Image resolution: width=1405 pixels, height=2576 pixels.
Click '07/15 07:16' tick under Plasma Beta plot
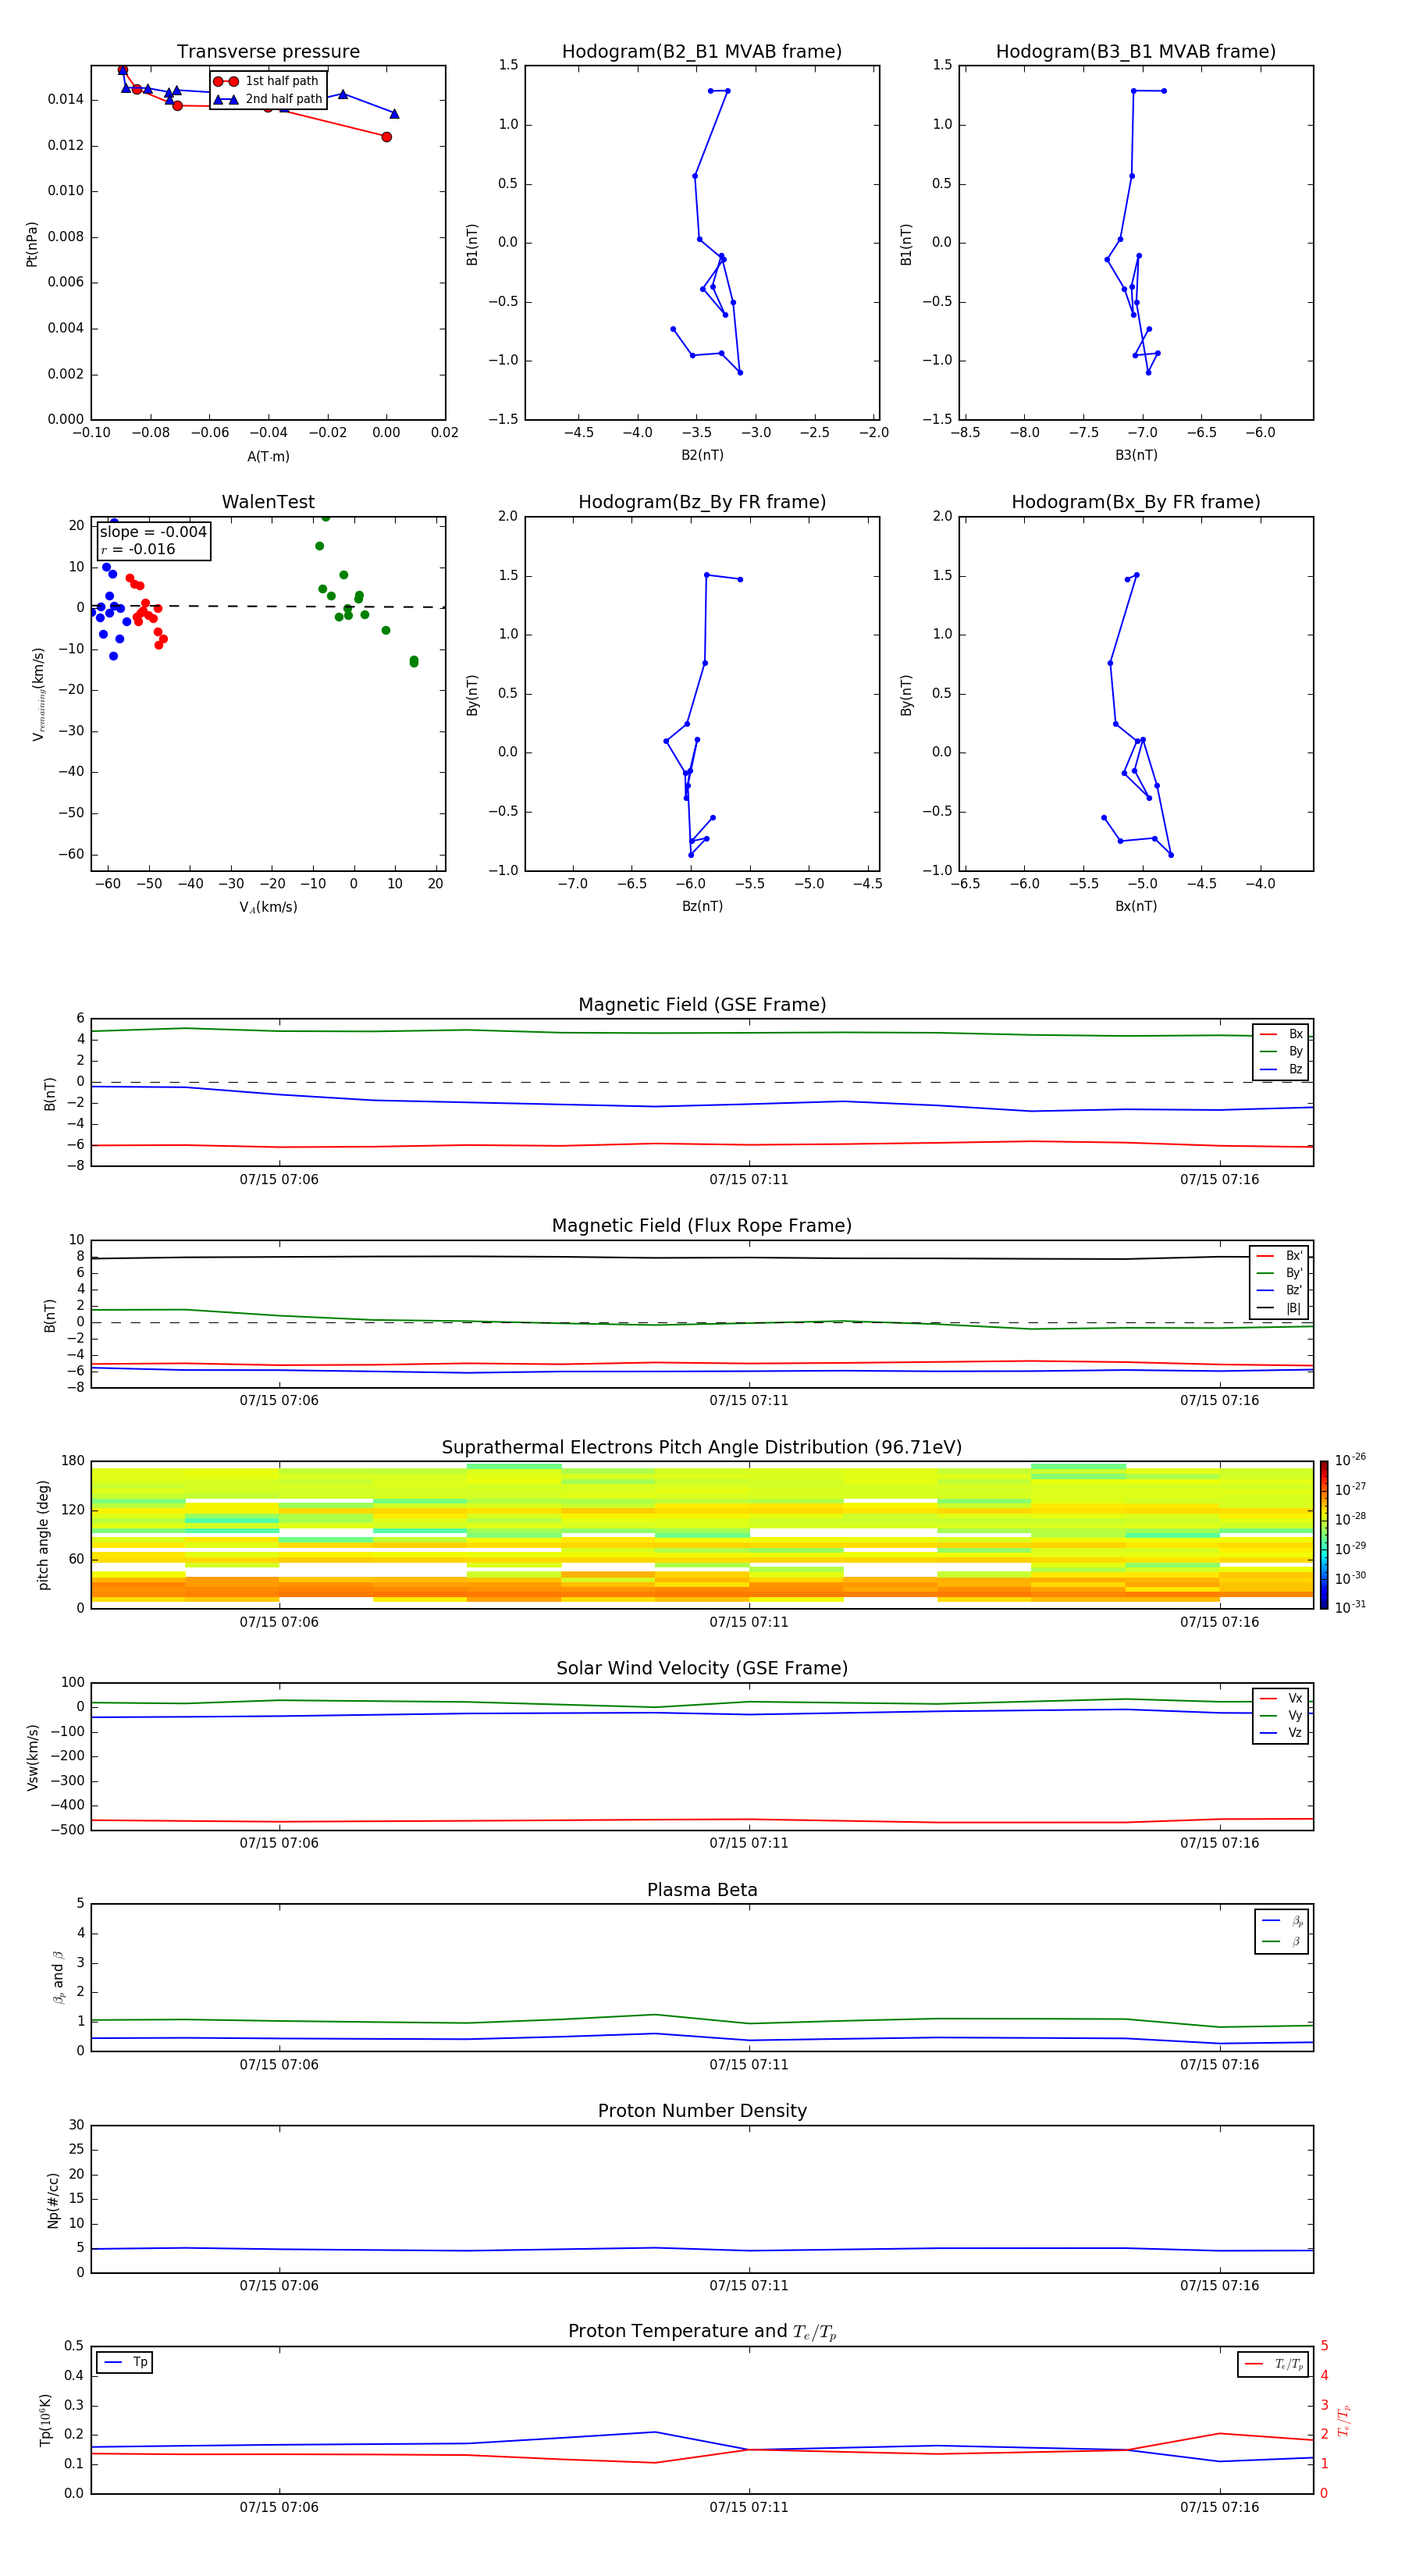[1219, 2065]
